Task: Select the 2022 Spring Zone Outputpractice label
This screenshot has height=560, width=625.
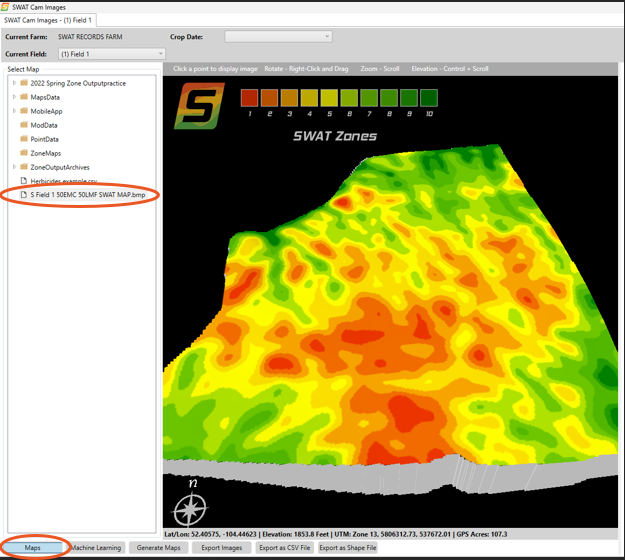Action: [x=78, y=83]
